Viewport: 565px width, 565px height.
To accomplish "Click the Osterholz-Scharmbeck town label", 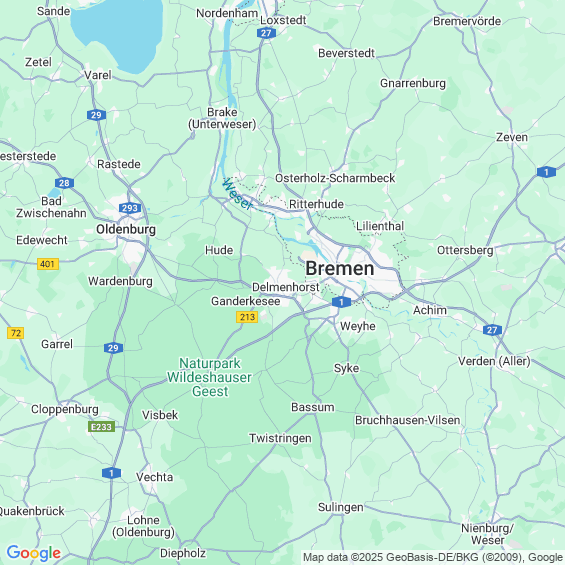I will click(x=335, y=178).
